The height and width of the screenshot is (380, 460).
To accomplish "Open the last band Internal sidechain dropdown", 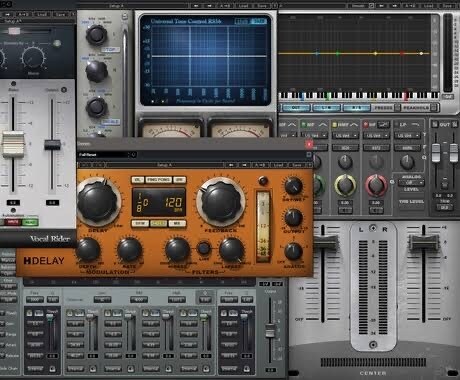I will tap(229, 369).
